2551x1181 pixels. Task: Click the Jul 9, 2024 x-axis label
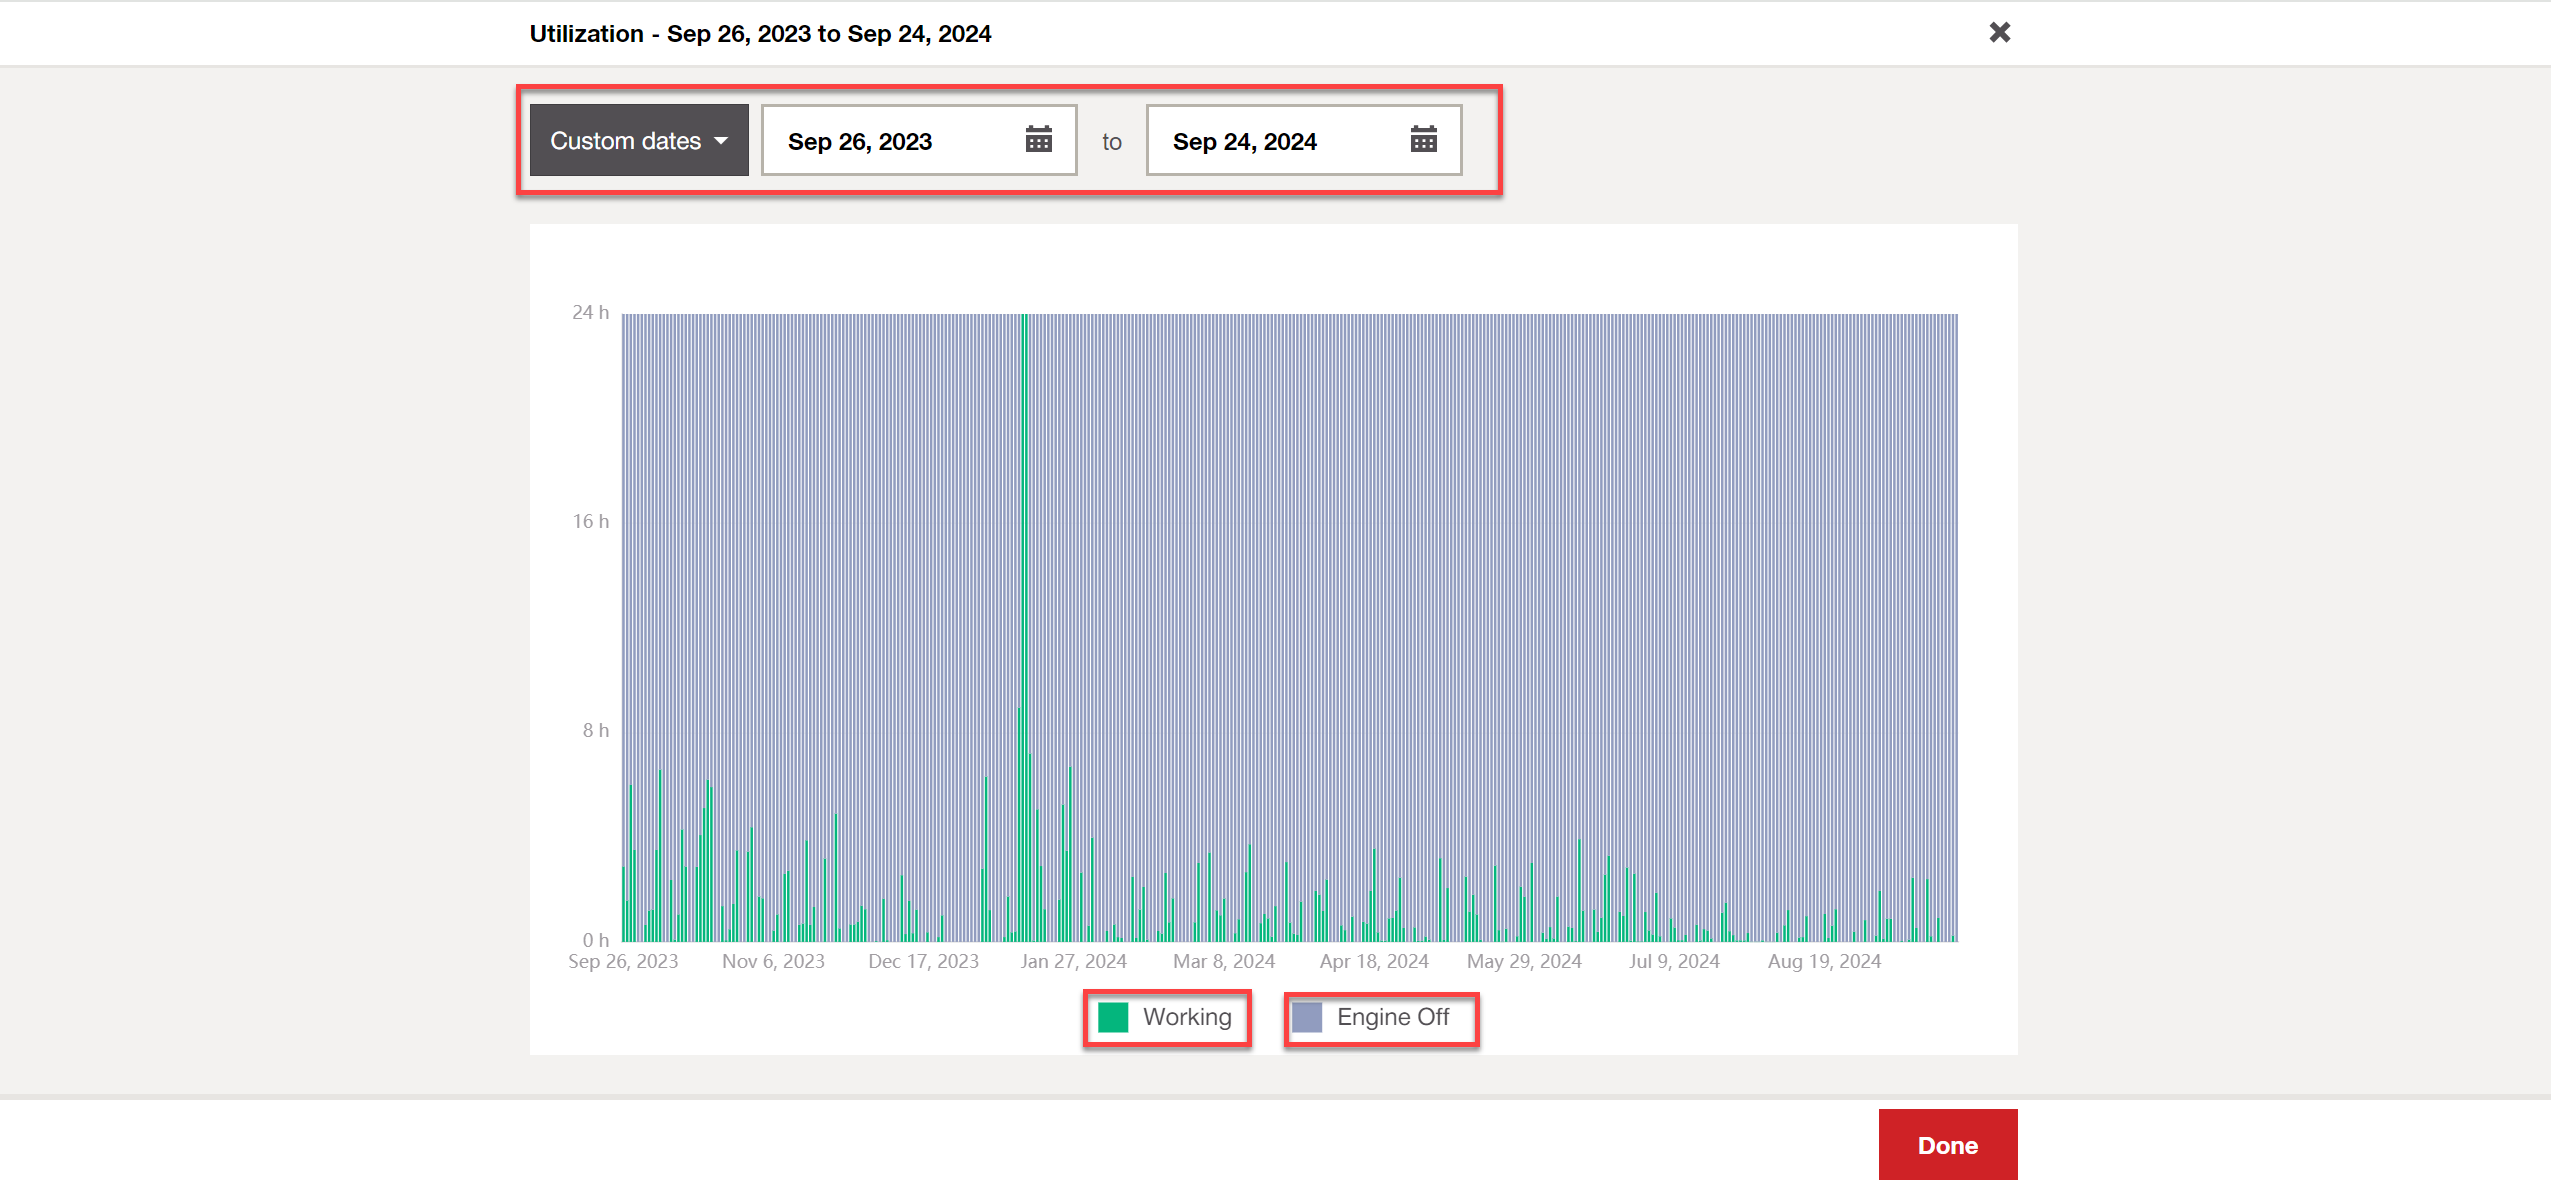click(1674, 962)
